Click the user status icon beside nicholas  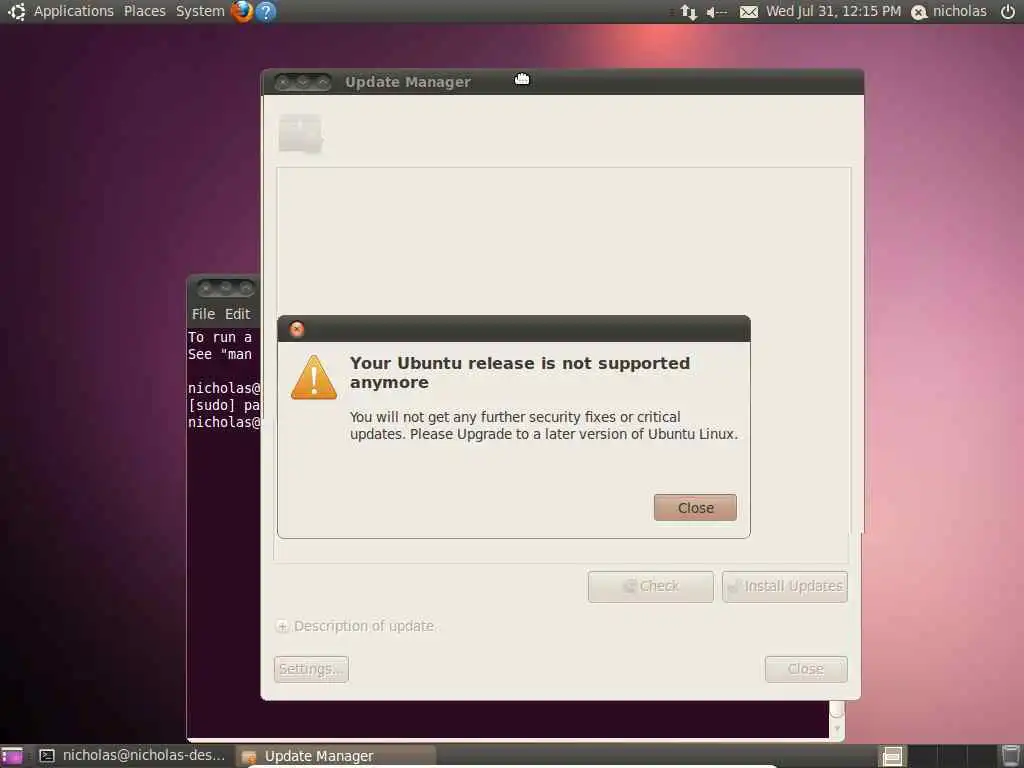pyautogui.click(x=919, y=12)
